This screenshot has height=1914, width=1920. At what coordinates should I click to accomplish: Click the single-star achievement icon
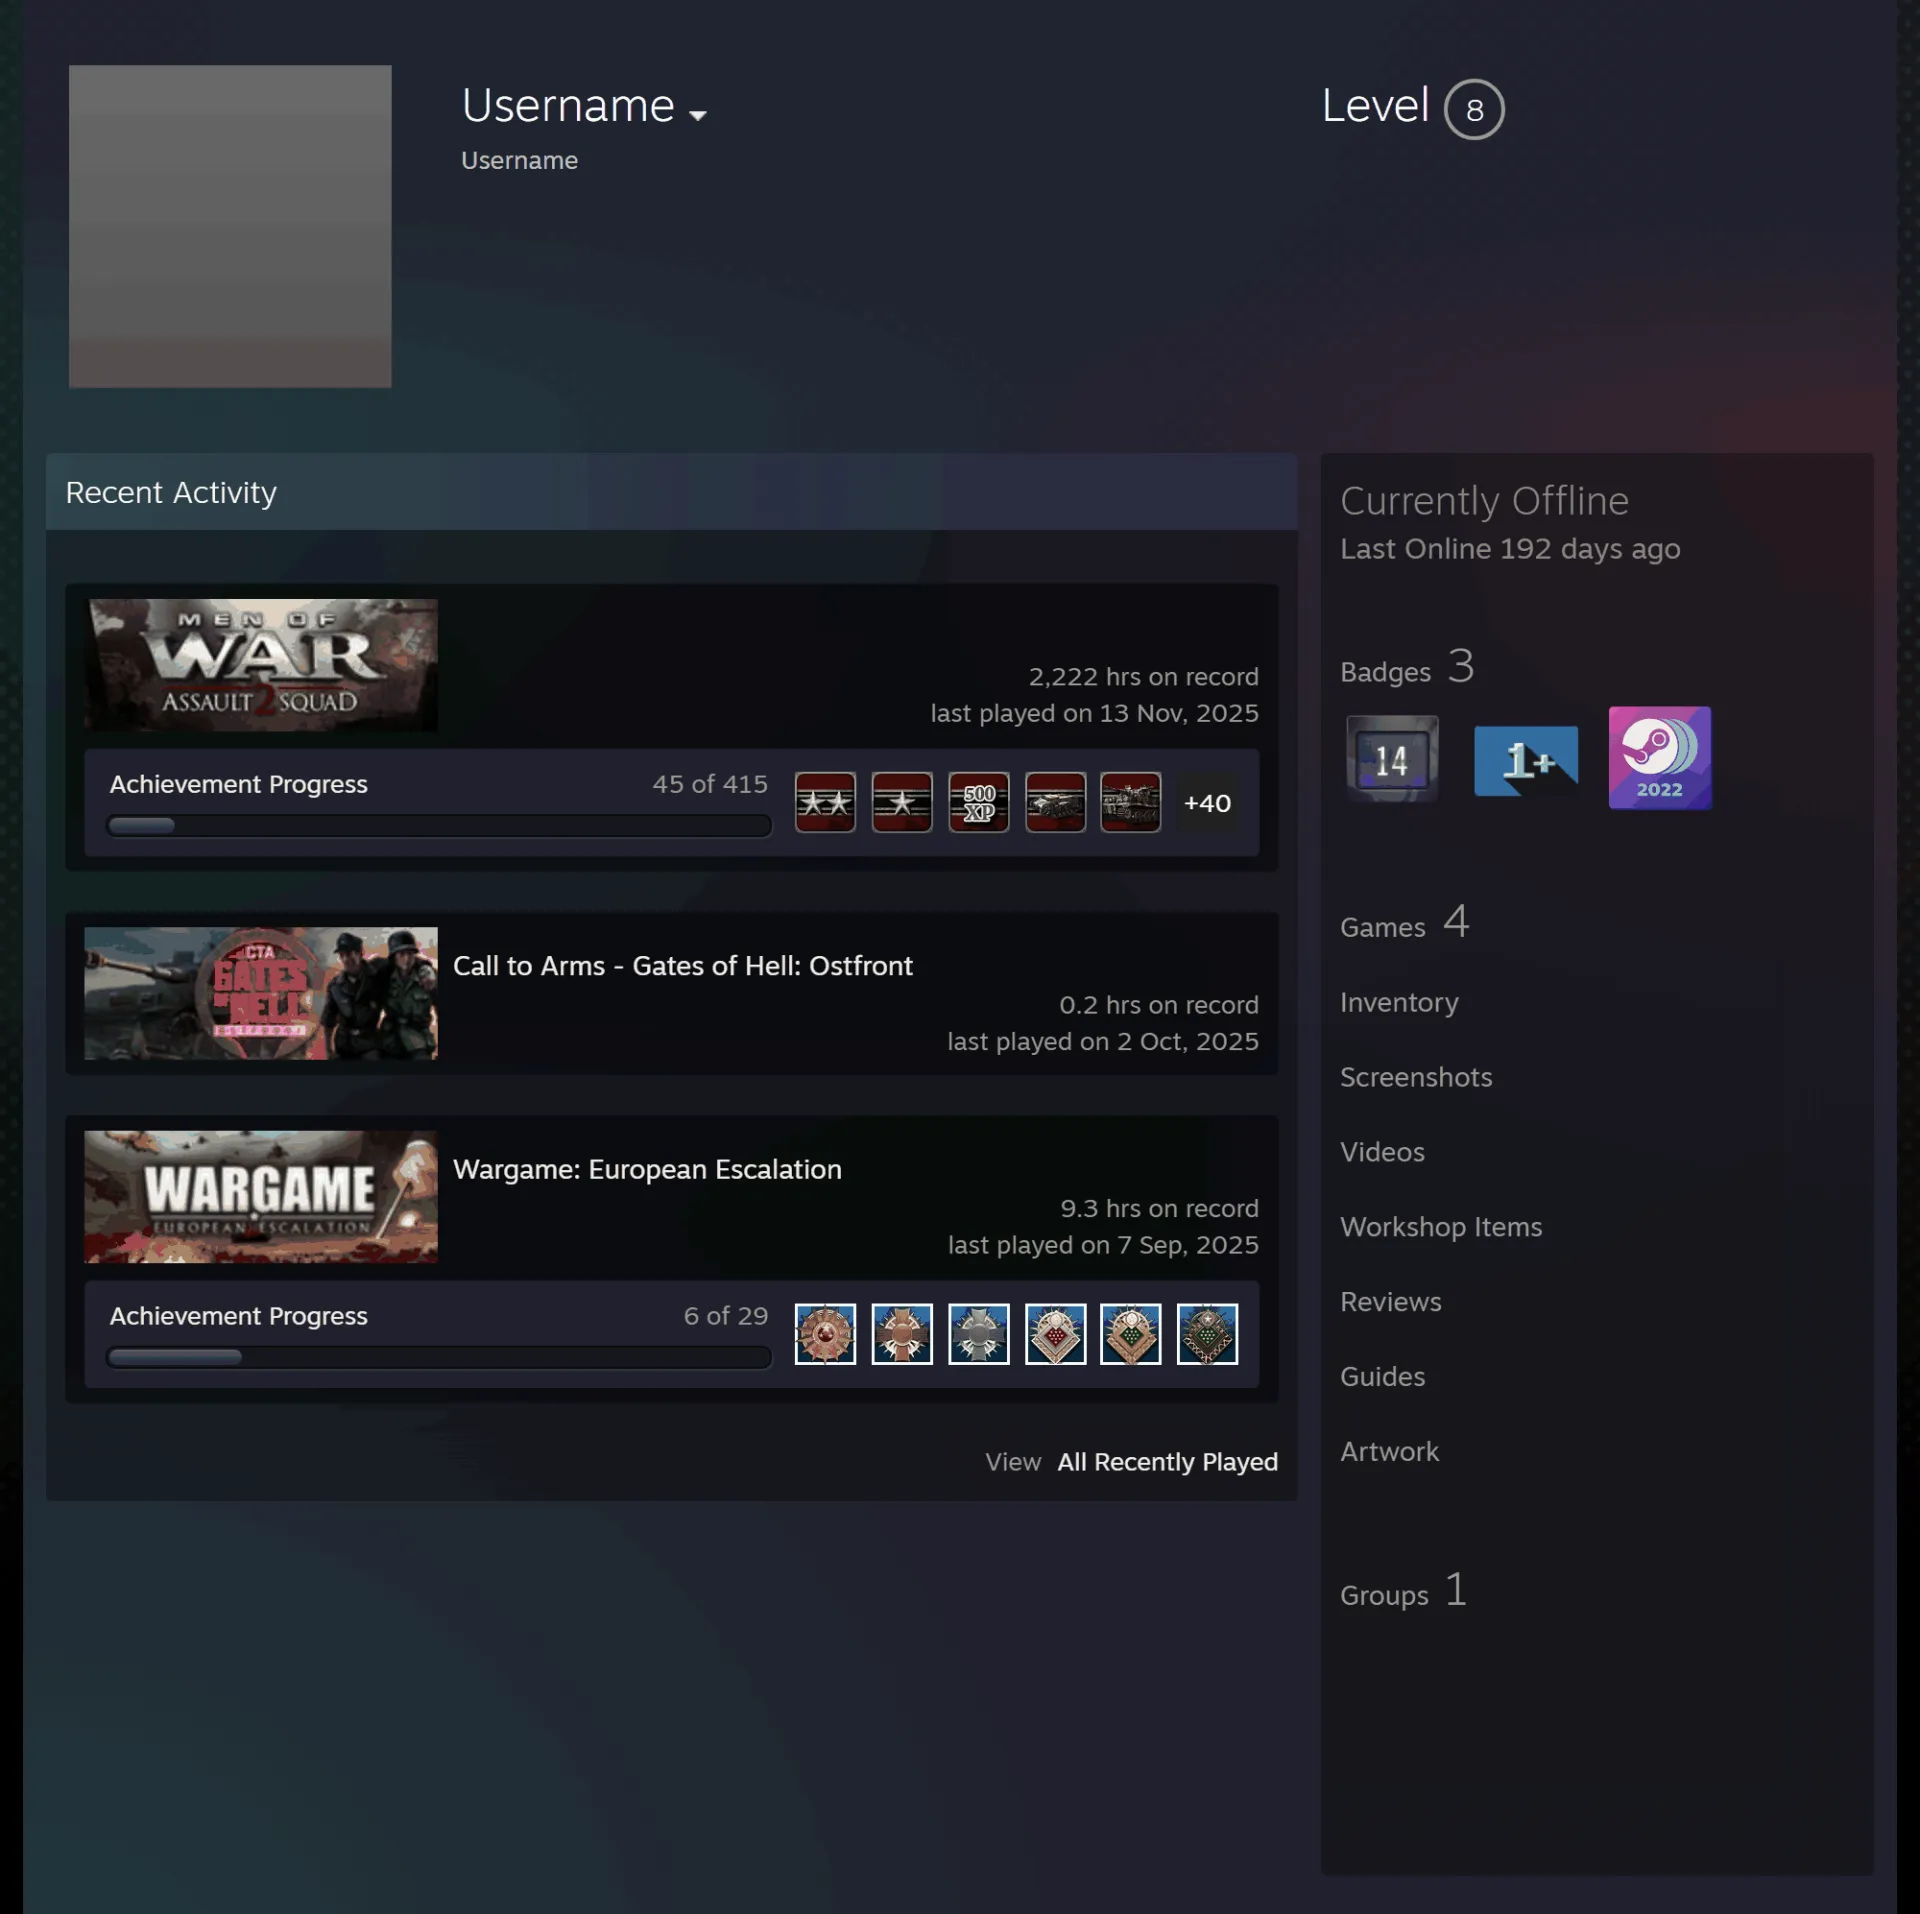901,802
